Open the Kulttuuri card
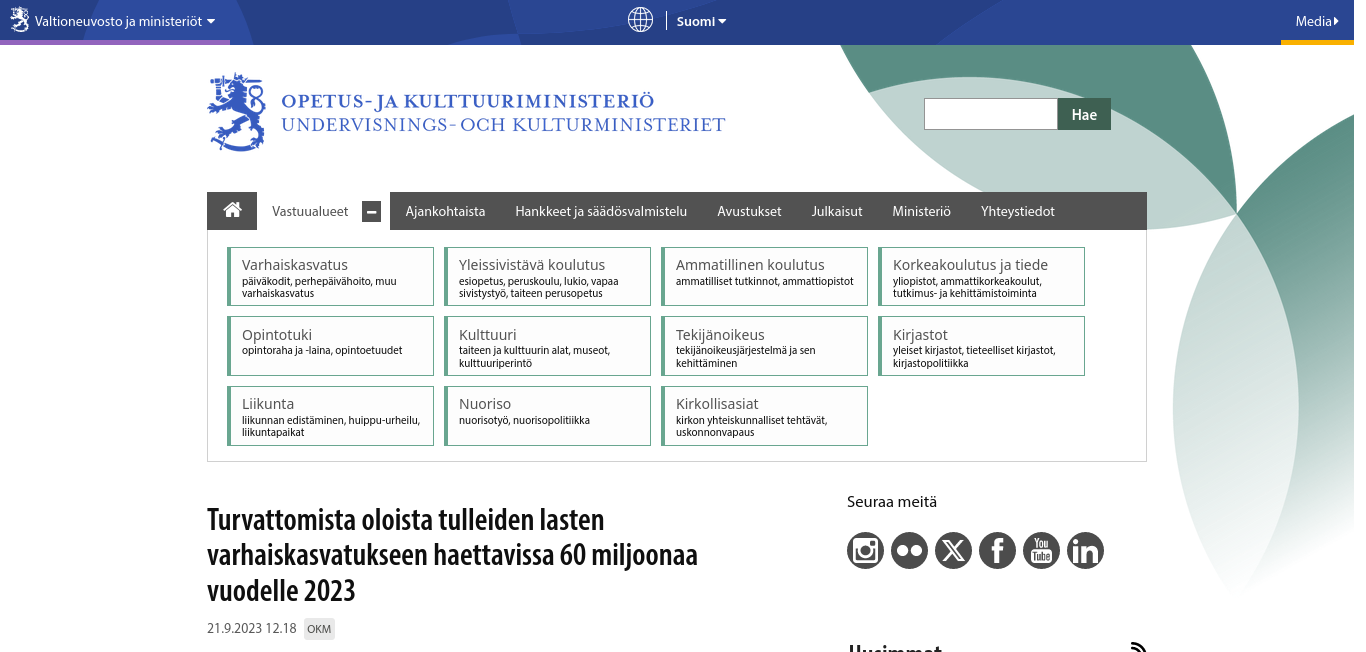The image size is (1366, 652). pos(547,346)
